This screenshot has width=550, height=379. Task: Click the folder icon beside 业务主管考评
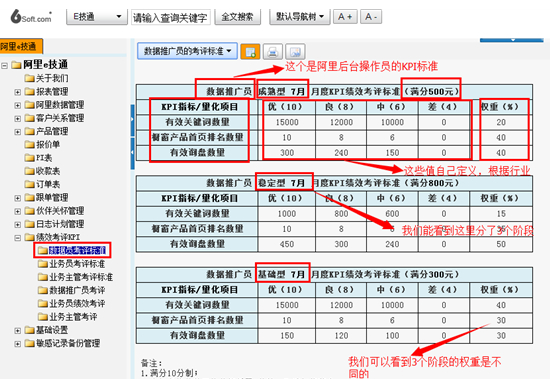pos(43,317)
